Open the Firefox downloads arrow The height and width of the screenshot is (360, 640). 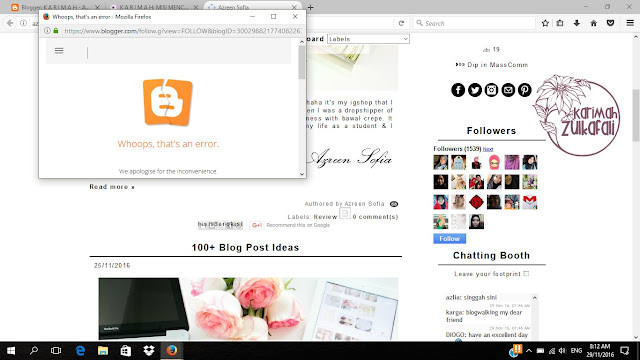click(577, 23)
